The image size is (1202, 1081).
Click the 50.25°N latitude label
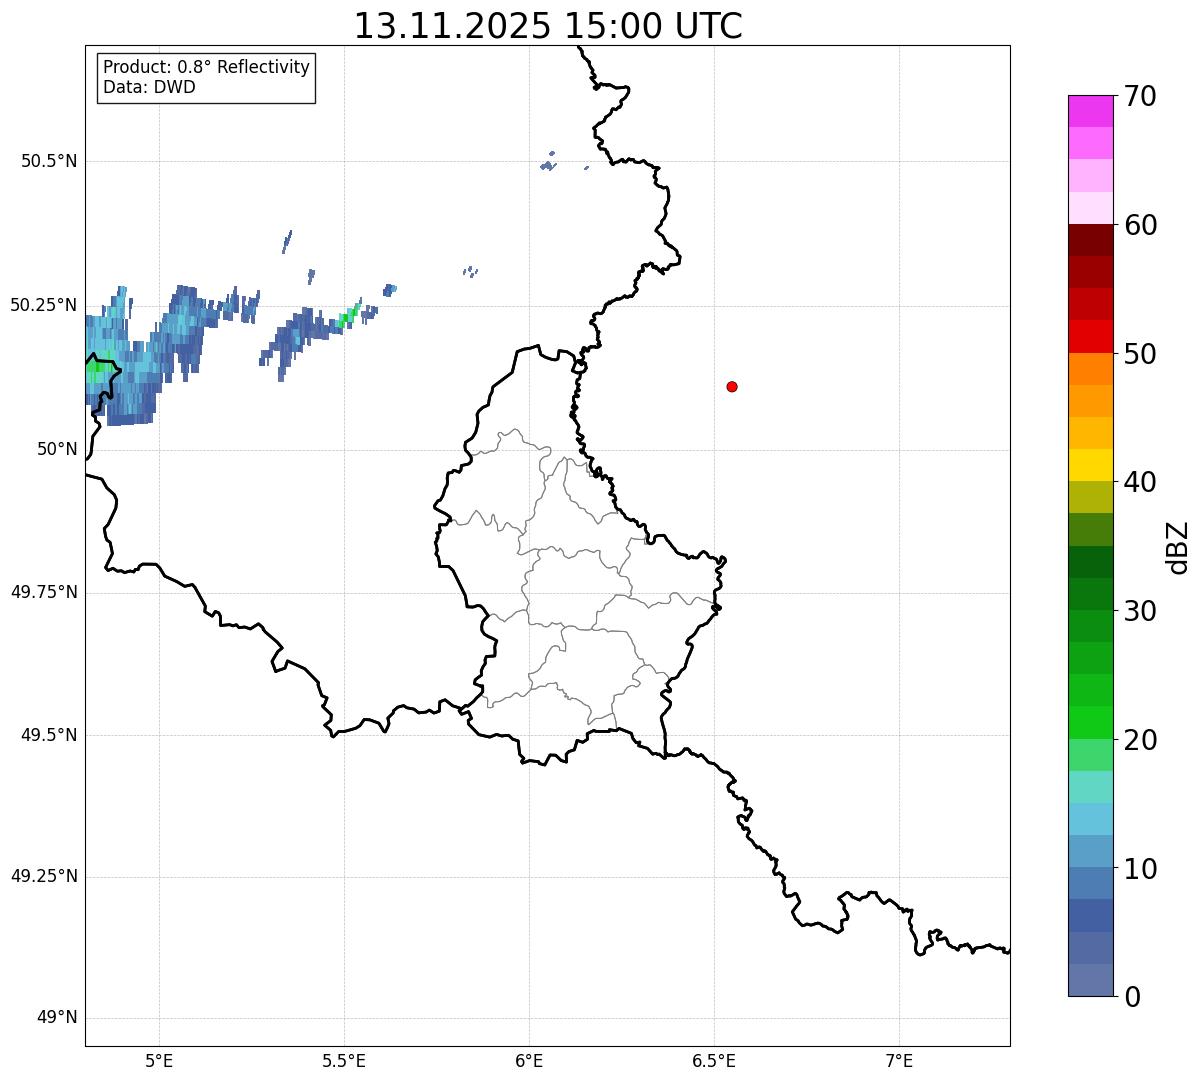pos(44,305)
